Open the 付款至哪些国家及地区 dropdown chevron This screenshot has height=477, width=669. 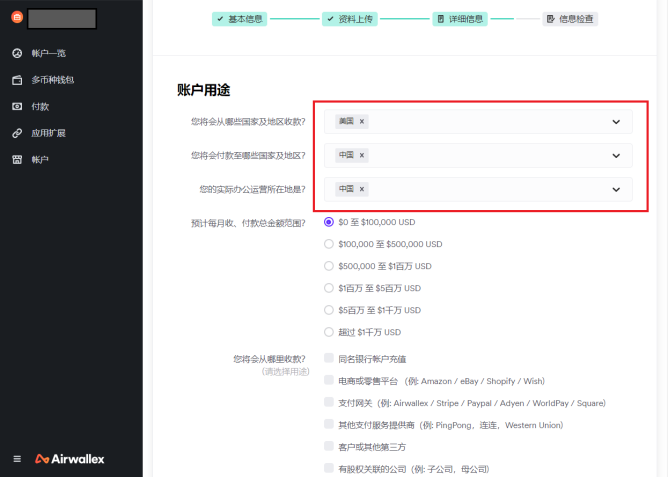pos(616,156)
